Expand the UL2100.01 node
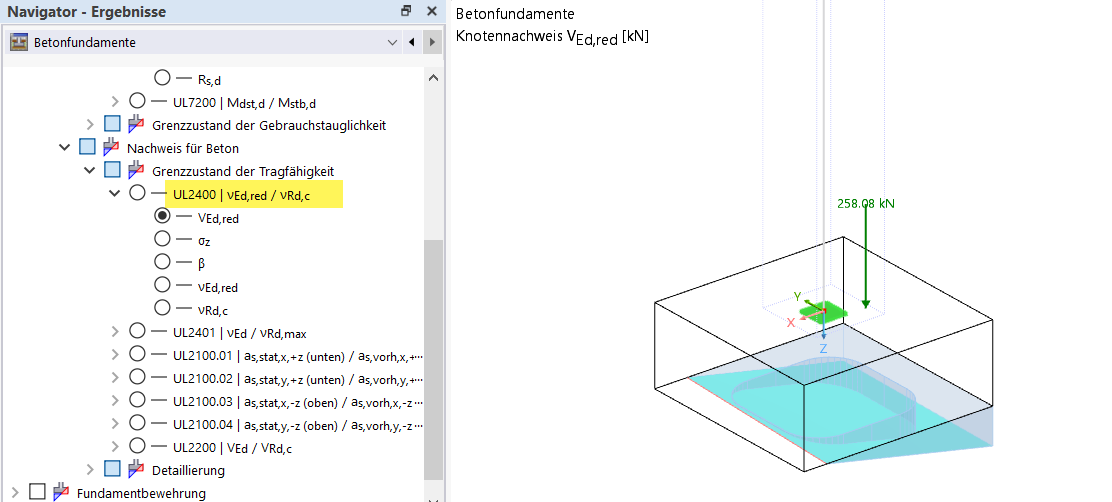 pyautogui.click(x=116, y=354)
